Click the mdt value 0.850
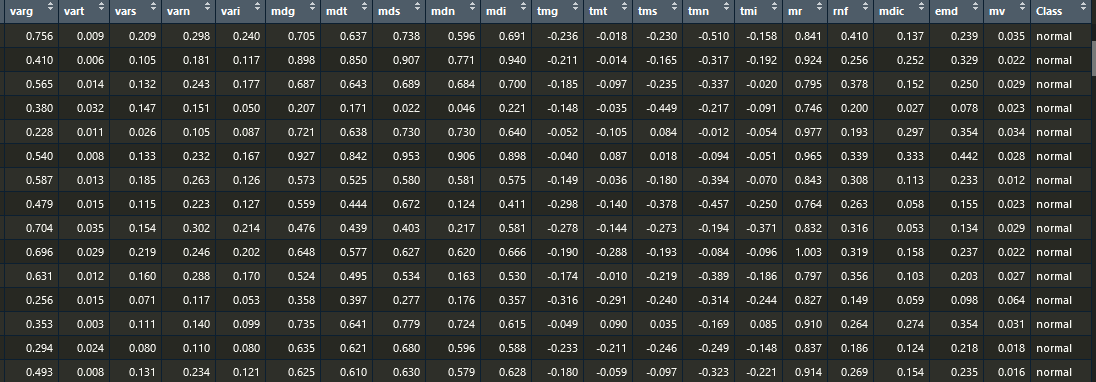The image size is (1096, 382). click(x=354, y=61)
